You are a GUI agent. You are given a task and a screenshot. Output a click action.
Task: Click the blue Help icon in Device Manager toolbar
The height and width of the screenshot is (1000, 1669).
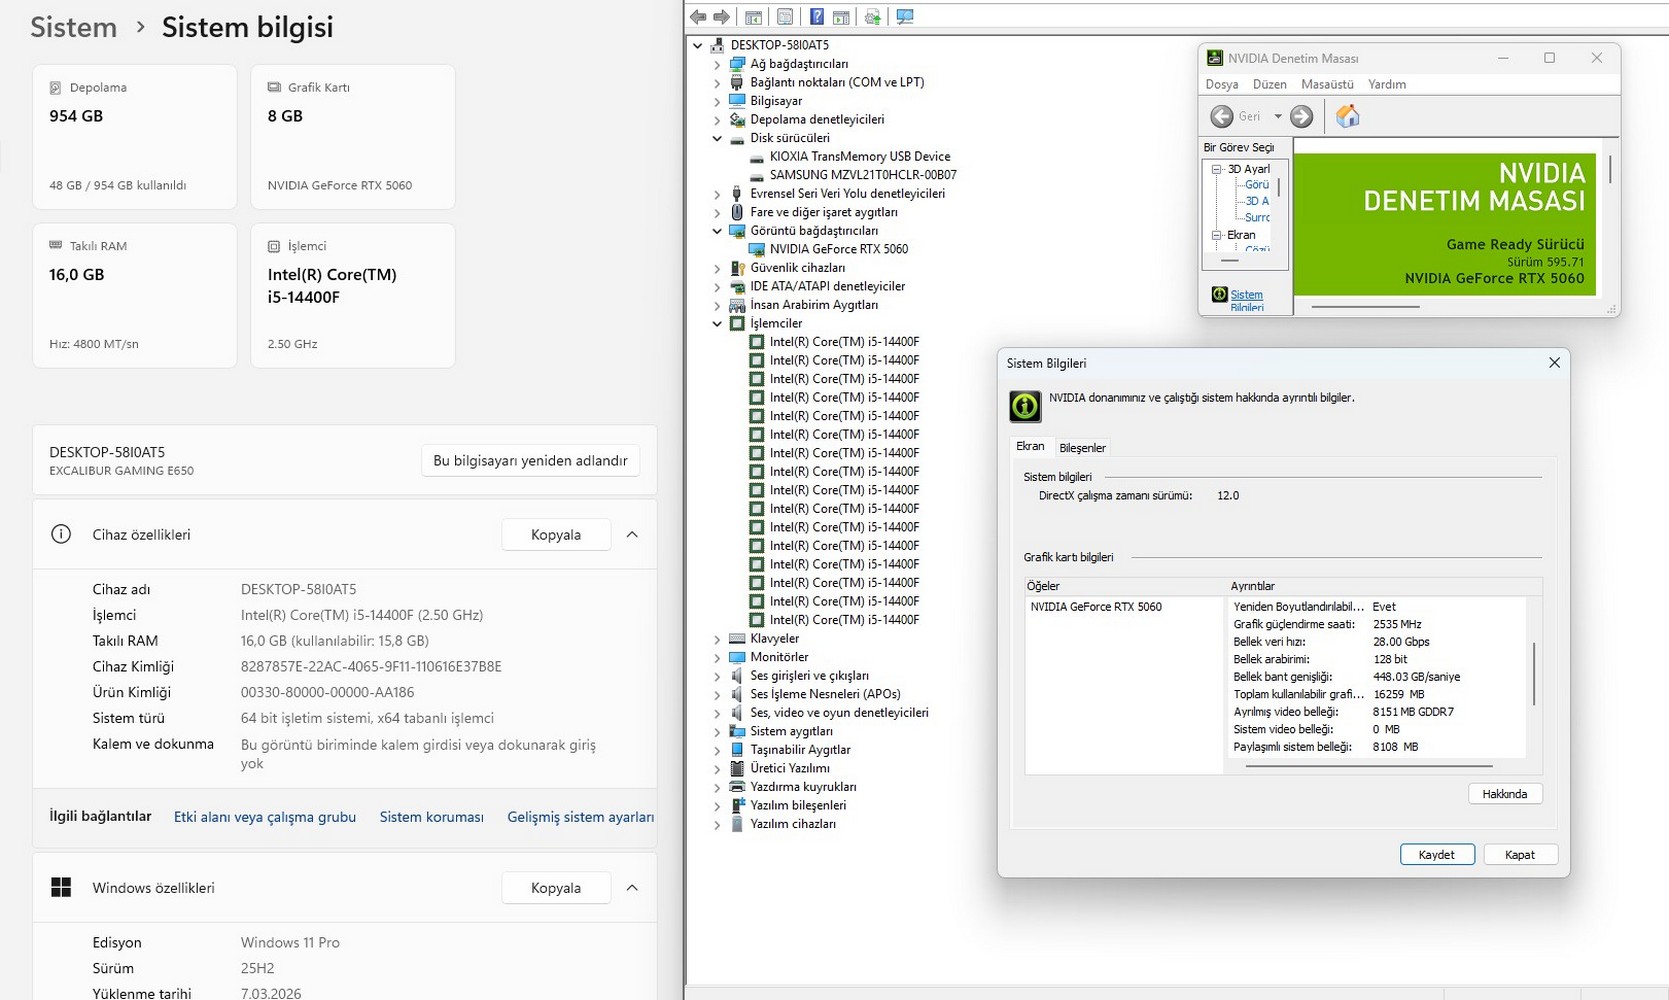tap(816, 17)
